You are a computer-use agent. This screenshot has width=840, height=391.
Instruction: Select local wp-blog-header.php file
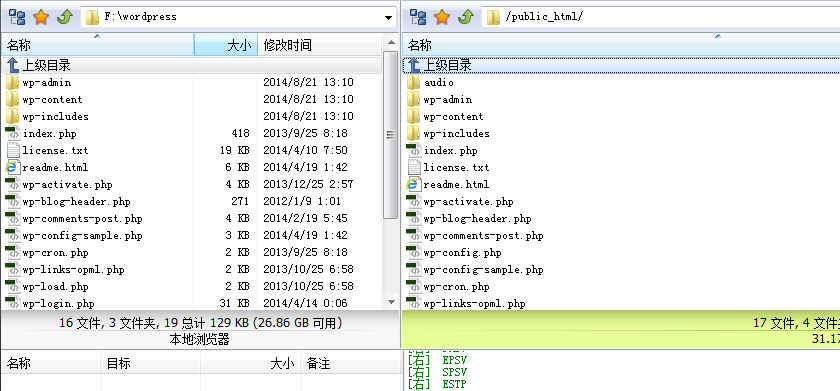click(76, 202)
